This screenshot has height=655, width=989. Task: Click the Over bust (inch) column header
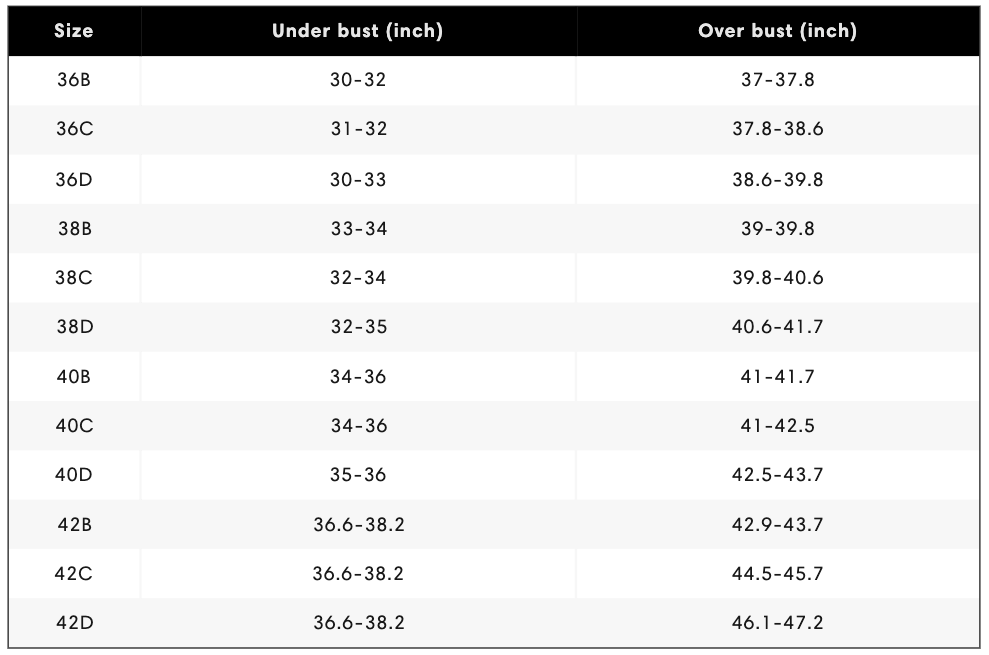pyautogui.click(x=778, y=31)
